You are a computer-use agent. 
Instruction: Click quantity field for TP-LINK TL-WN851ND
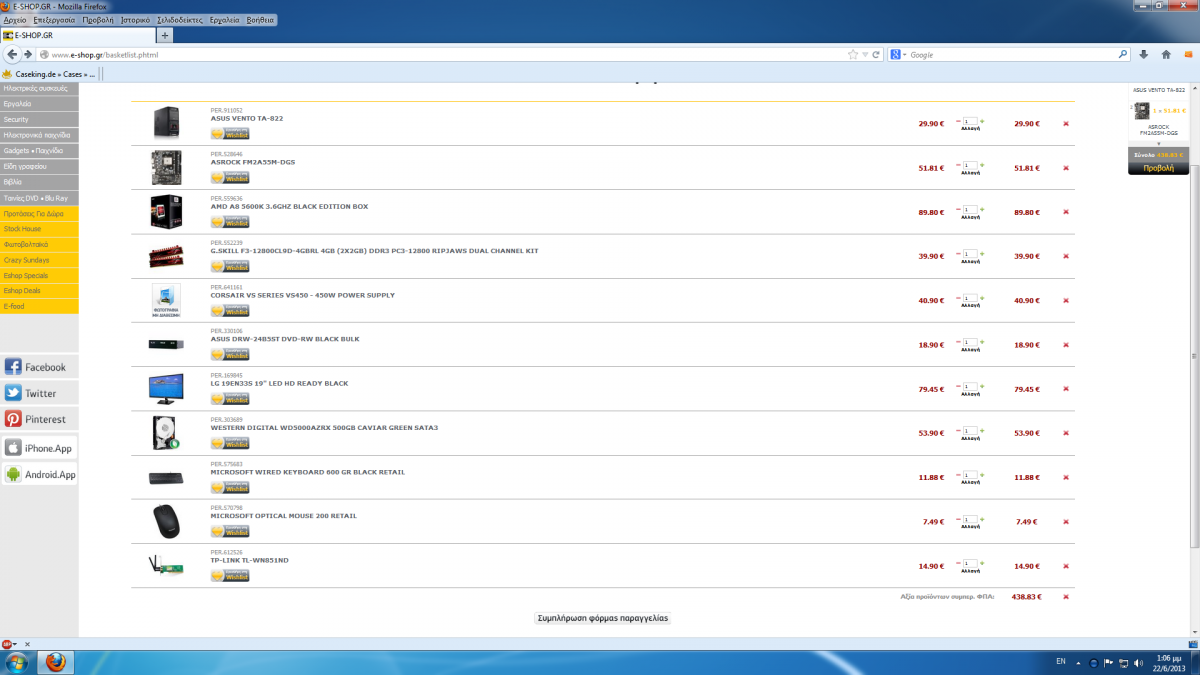pyautogui.click(x=970, y=564)
